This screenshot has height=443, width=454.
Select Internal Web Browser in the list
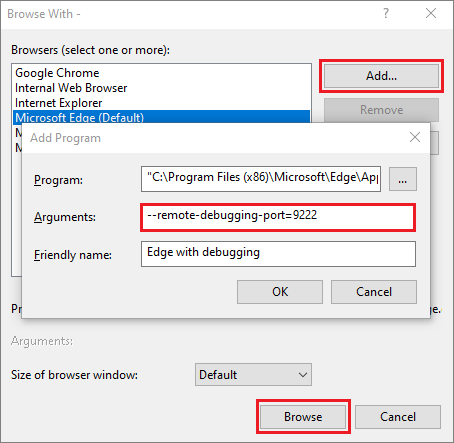[x=71, y=88]
